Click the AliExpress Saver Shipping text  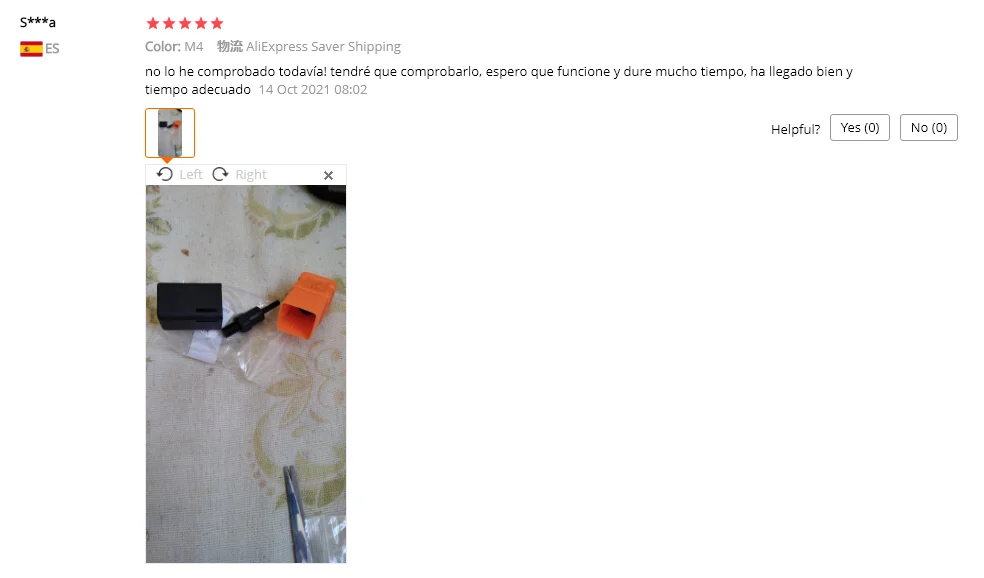tap(323, 46)
